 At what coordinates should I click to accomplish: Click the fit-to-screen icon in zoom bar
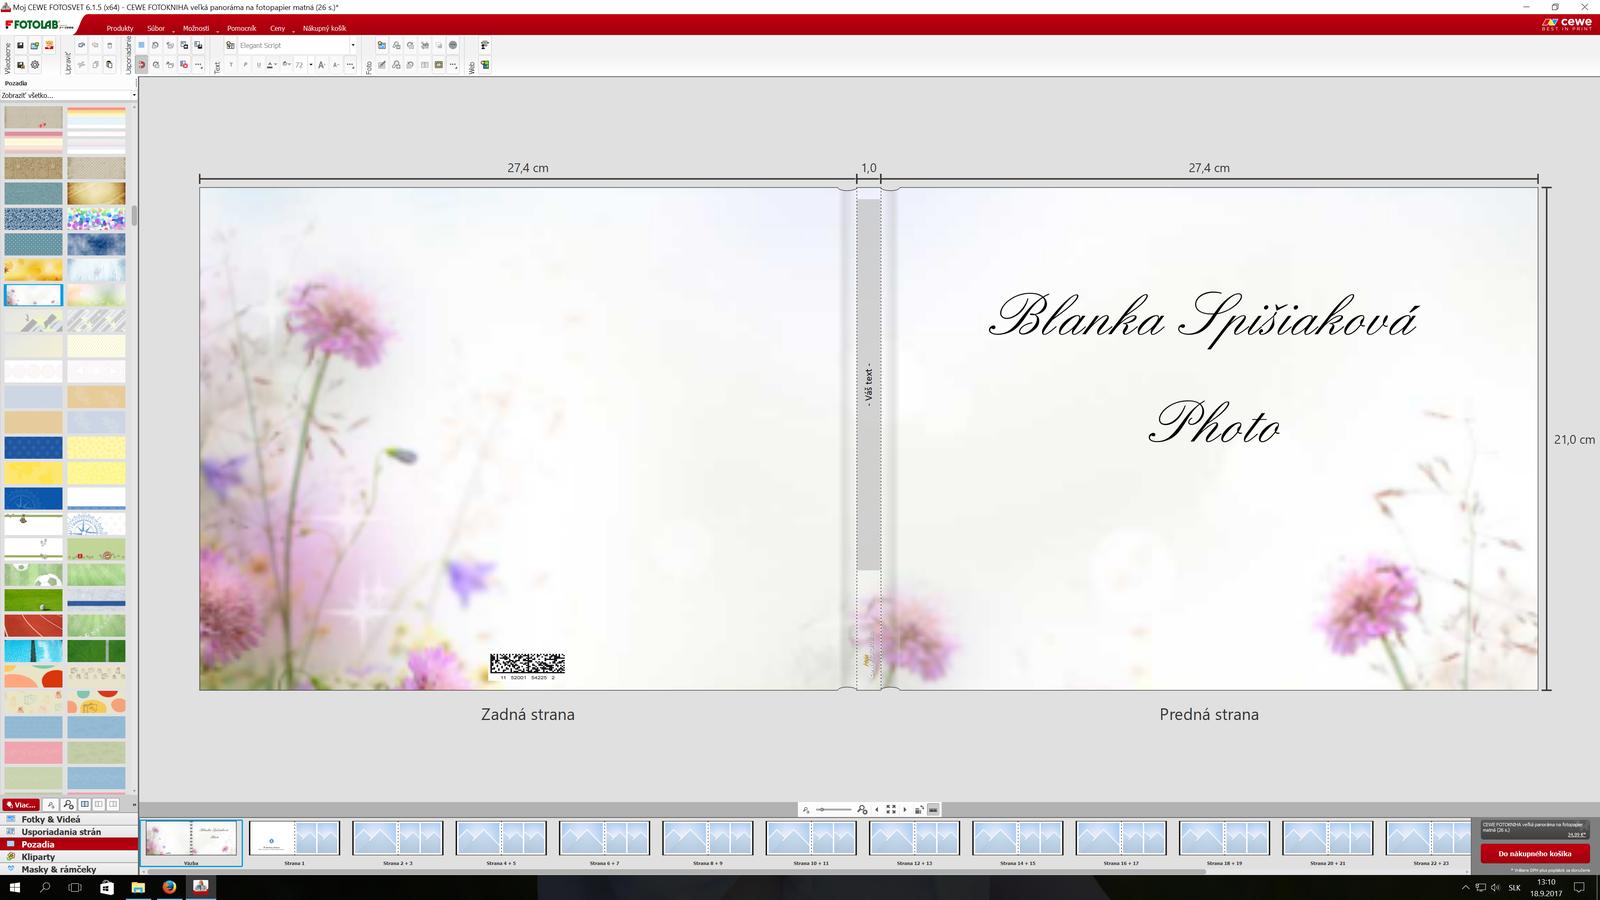pos(891,809)
